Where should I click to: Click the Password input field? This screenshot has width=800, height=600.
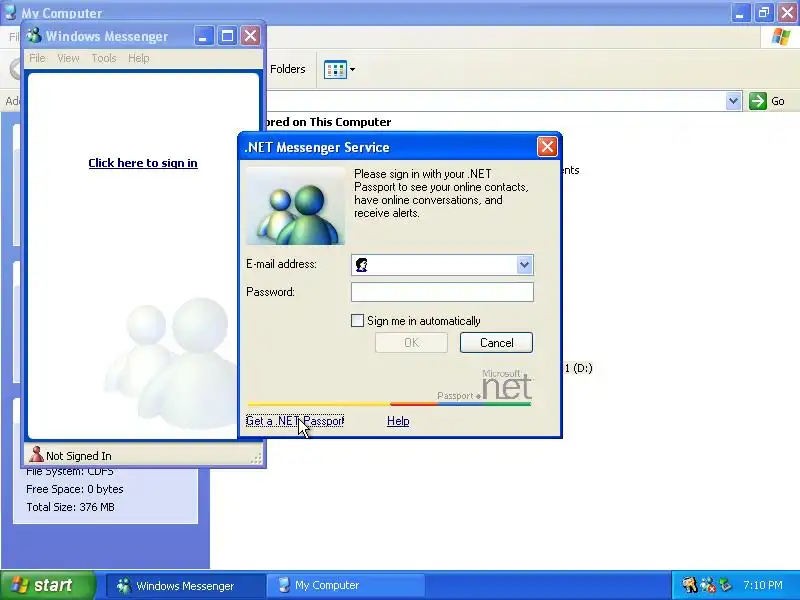point(442,292)
